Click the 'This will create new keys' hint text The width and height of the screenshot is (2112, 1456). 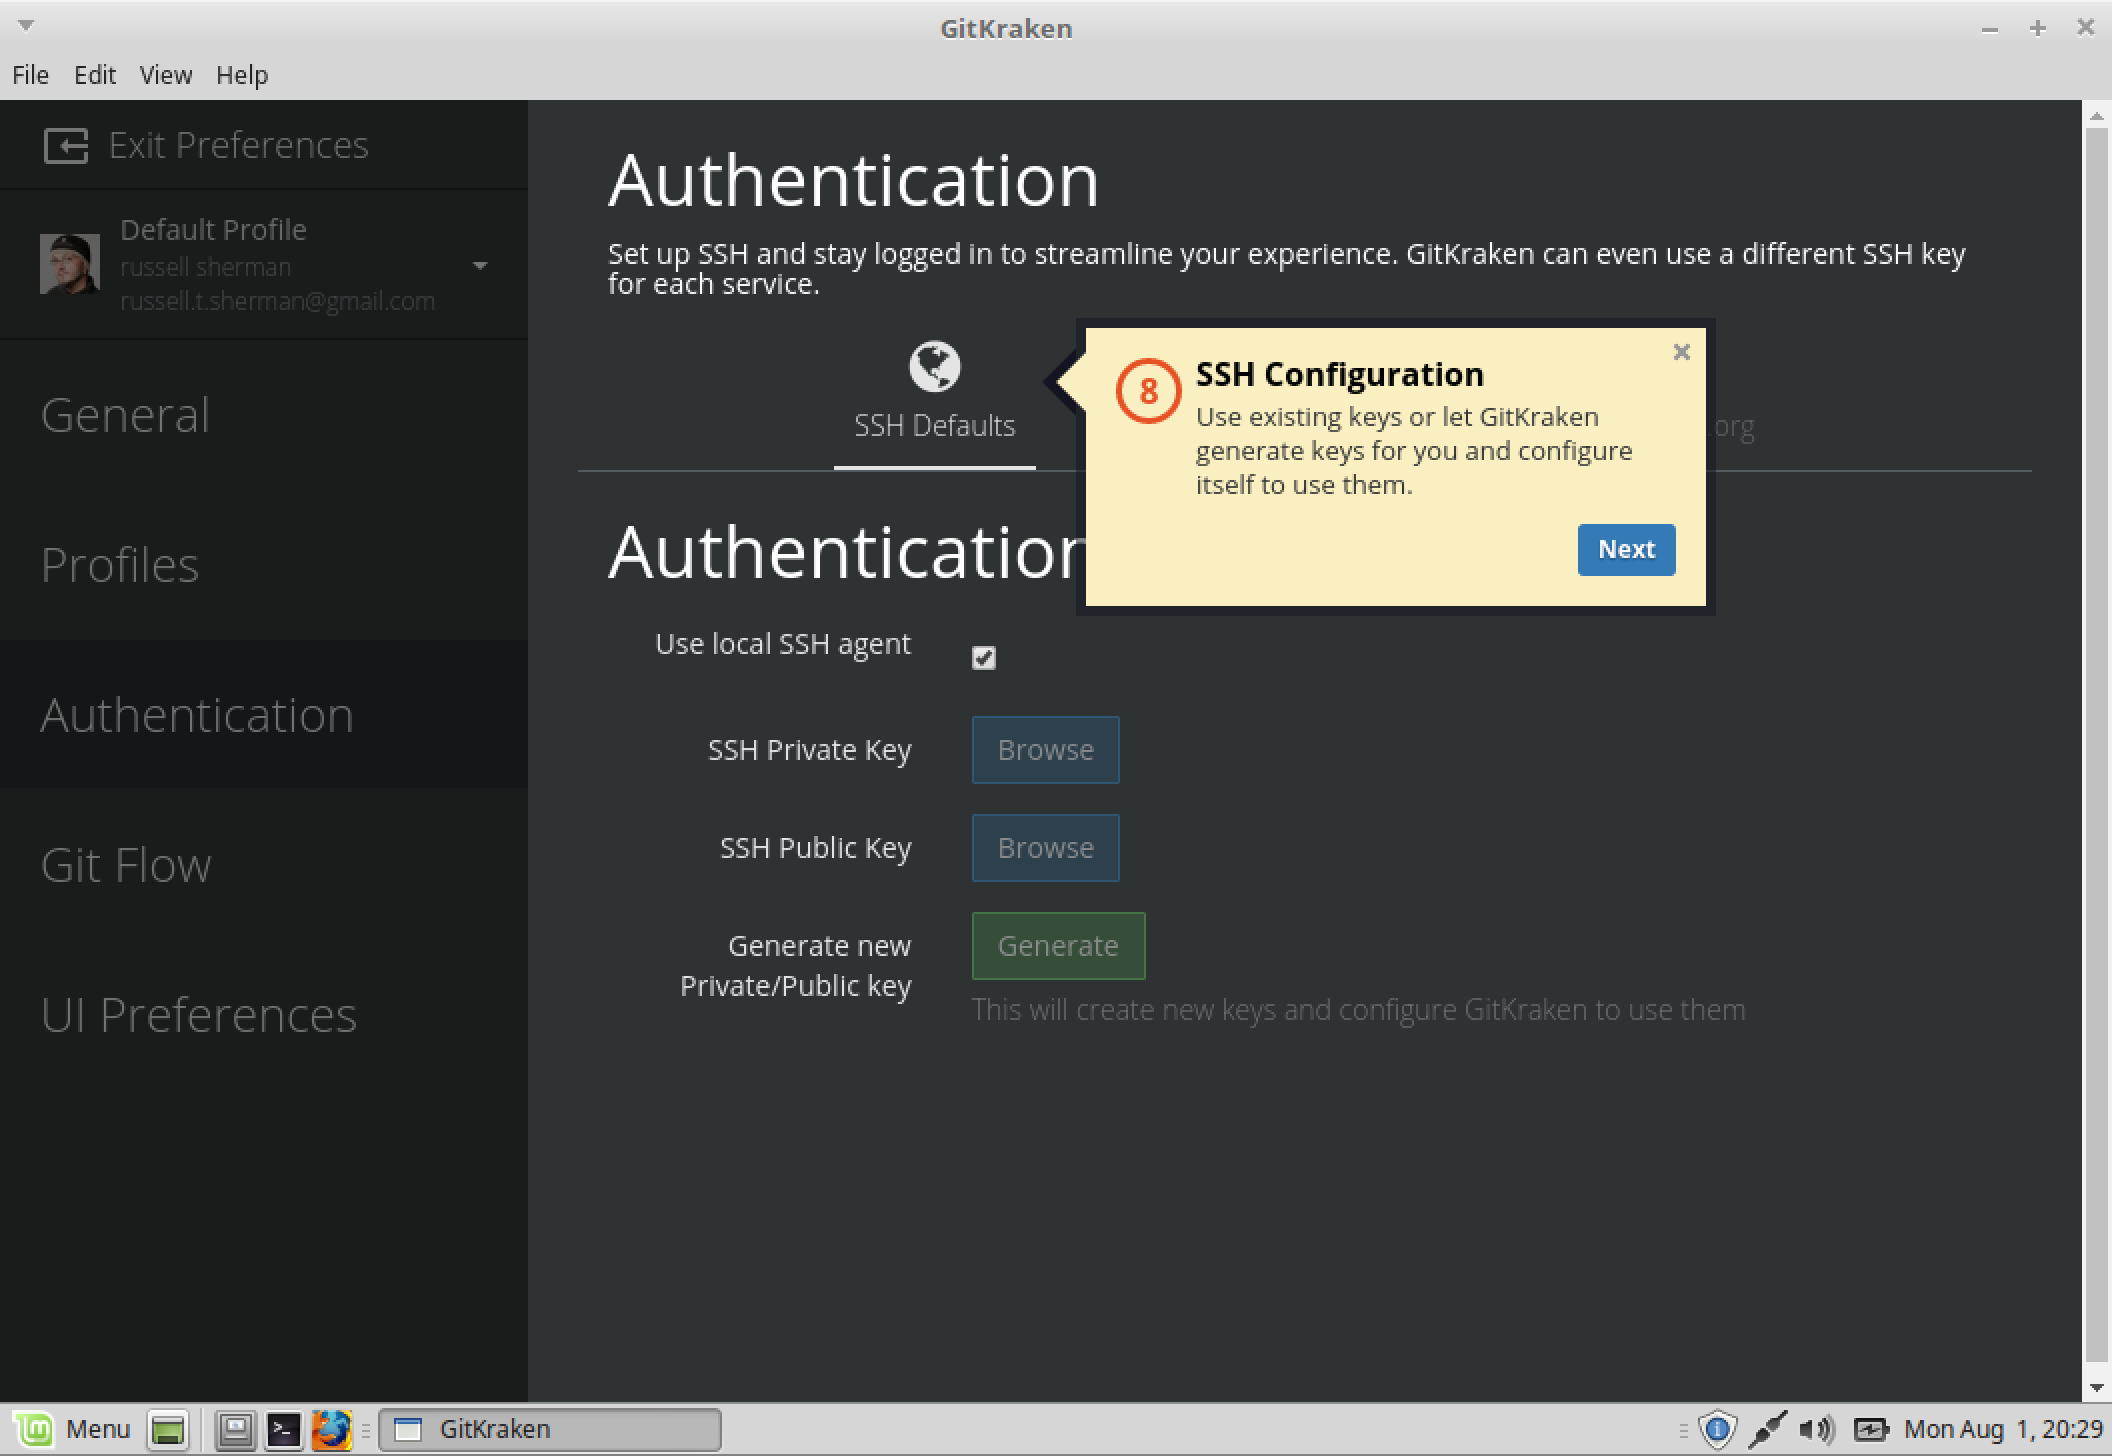click(1358, 1010)
